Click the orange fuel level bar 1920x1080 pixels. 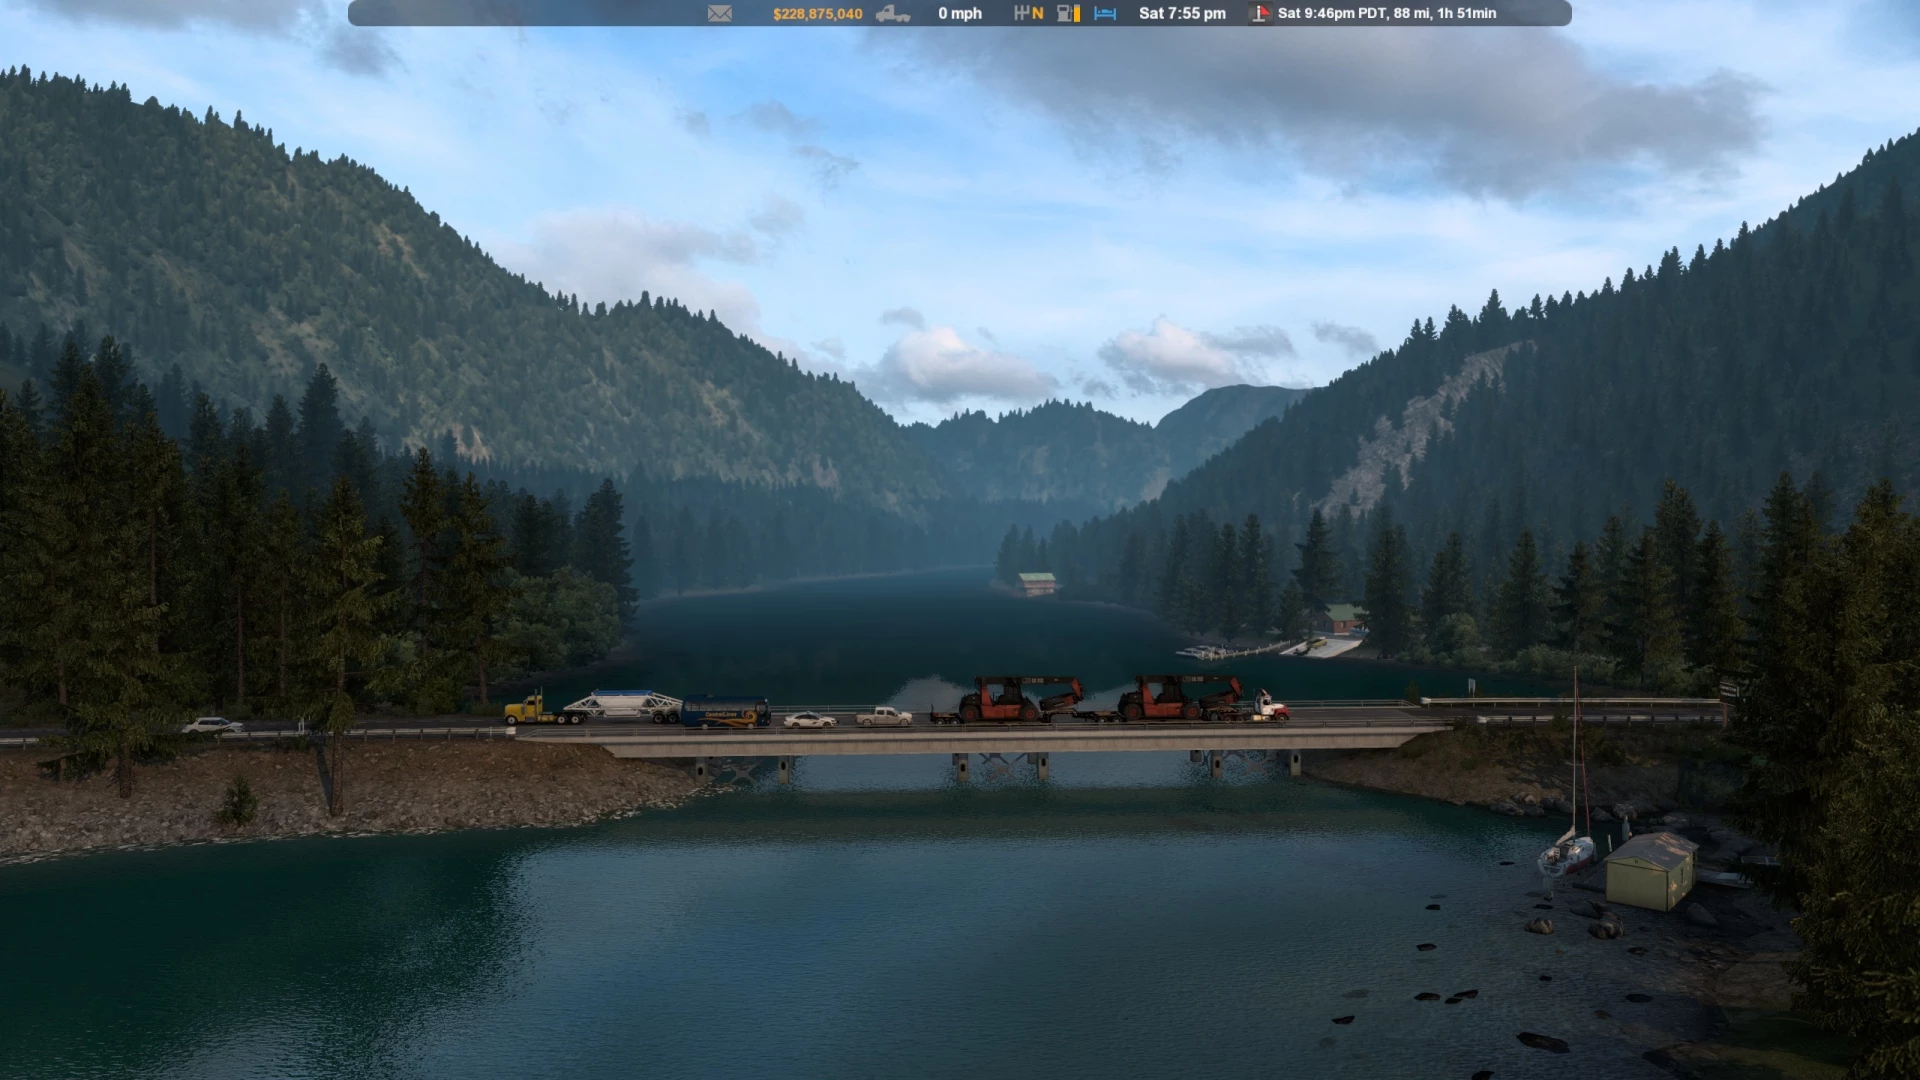click(1076, 14)
